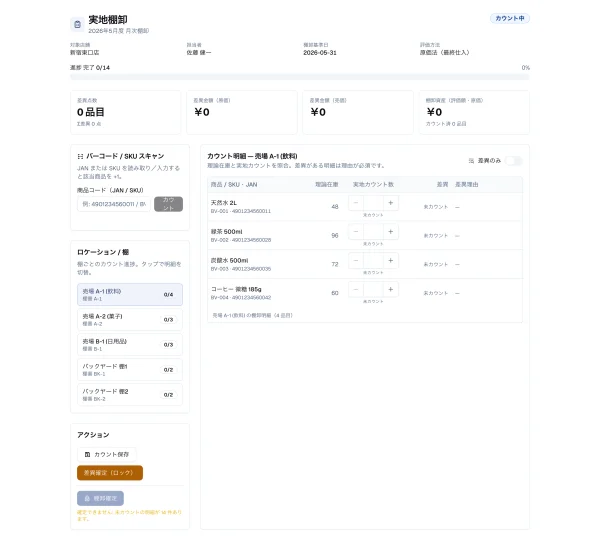Click the アクション heading

(x=93, y=435)
